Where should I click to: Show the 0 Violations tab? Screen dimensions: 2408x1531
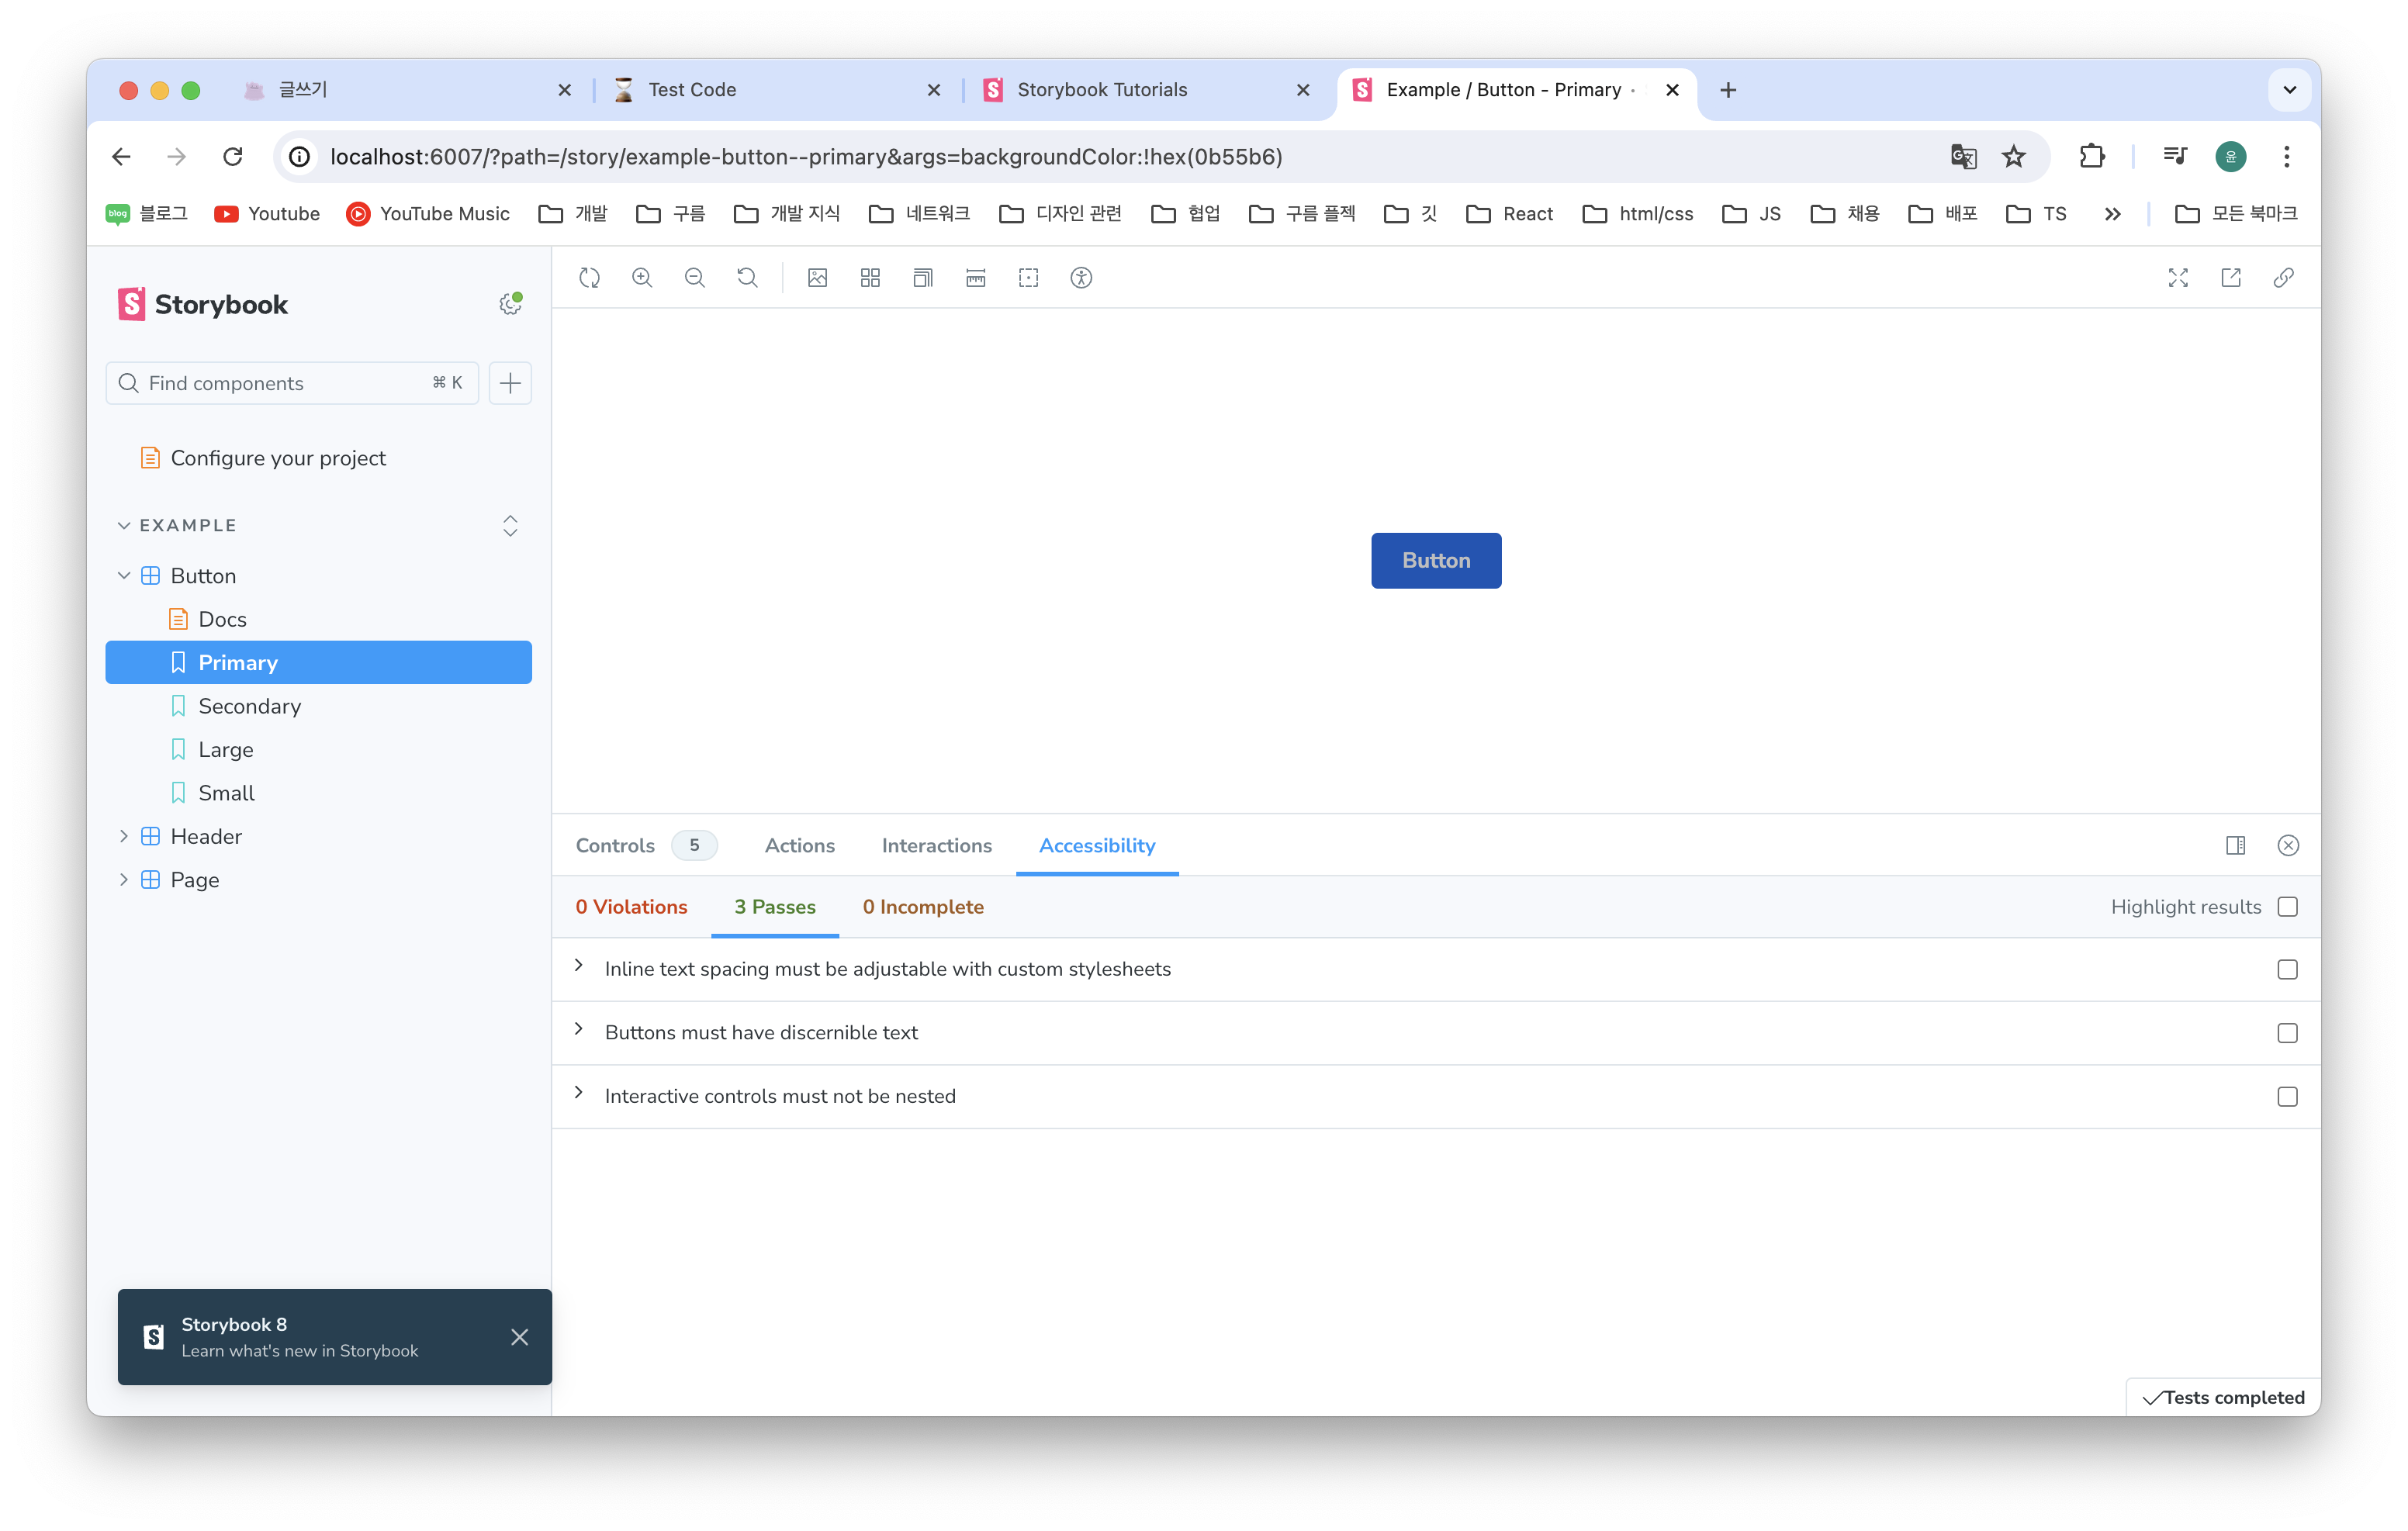(631, 907)
